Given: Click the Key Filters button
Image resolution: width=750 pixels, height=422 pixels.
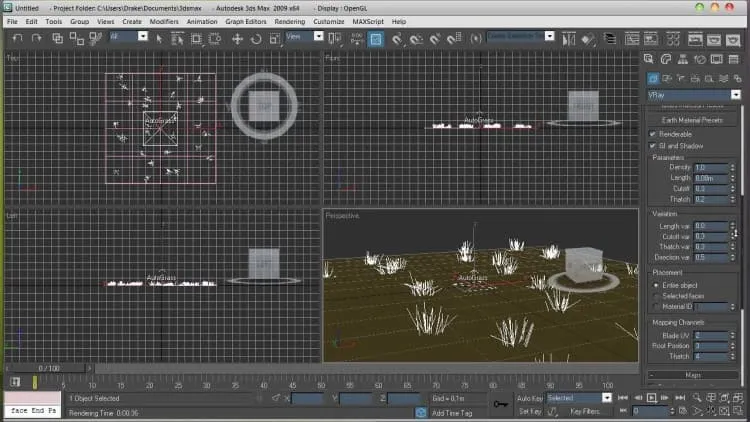Looking at the screenshot, I should pyautogui.click(x=585, y=411).
